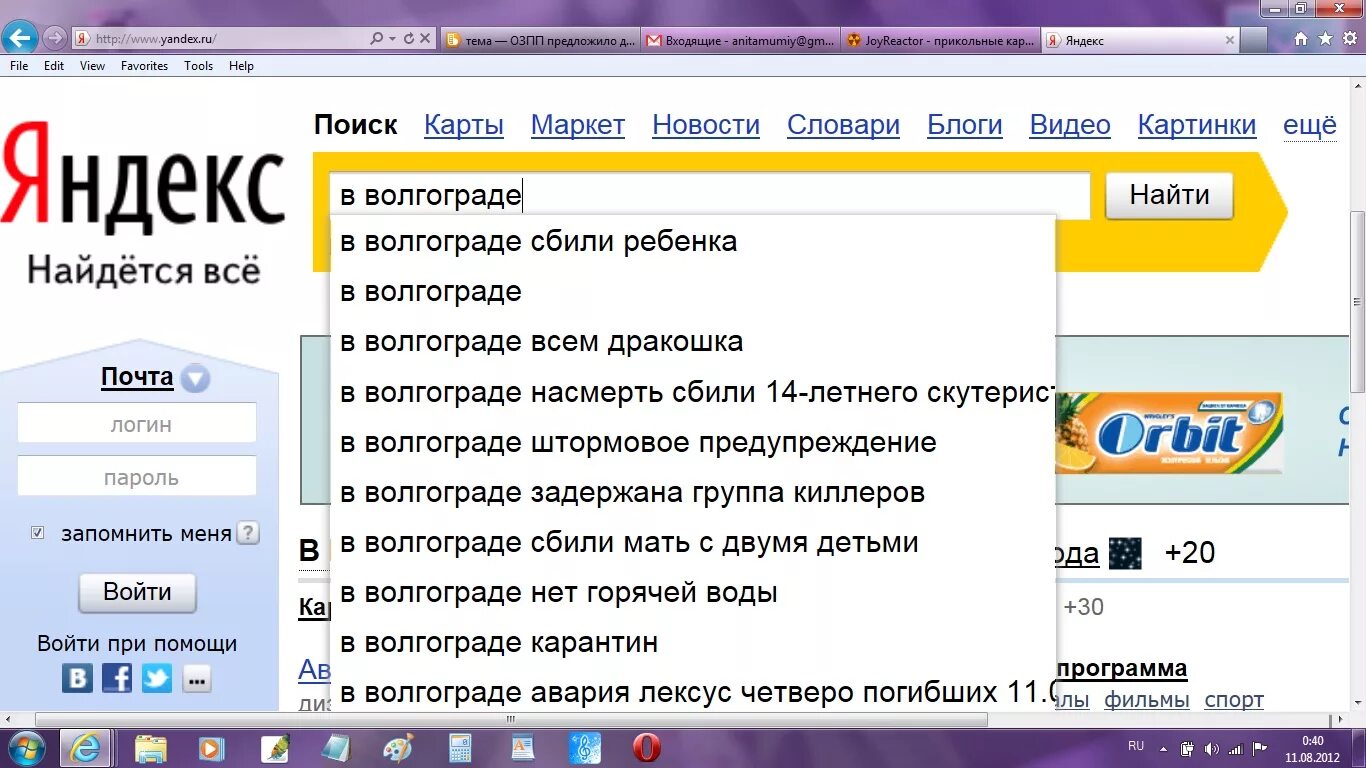Sign in with VKontakte icon
Viewport: 1366px width, 768px height.
point(77,678)
